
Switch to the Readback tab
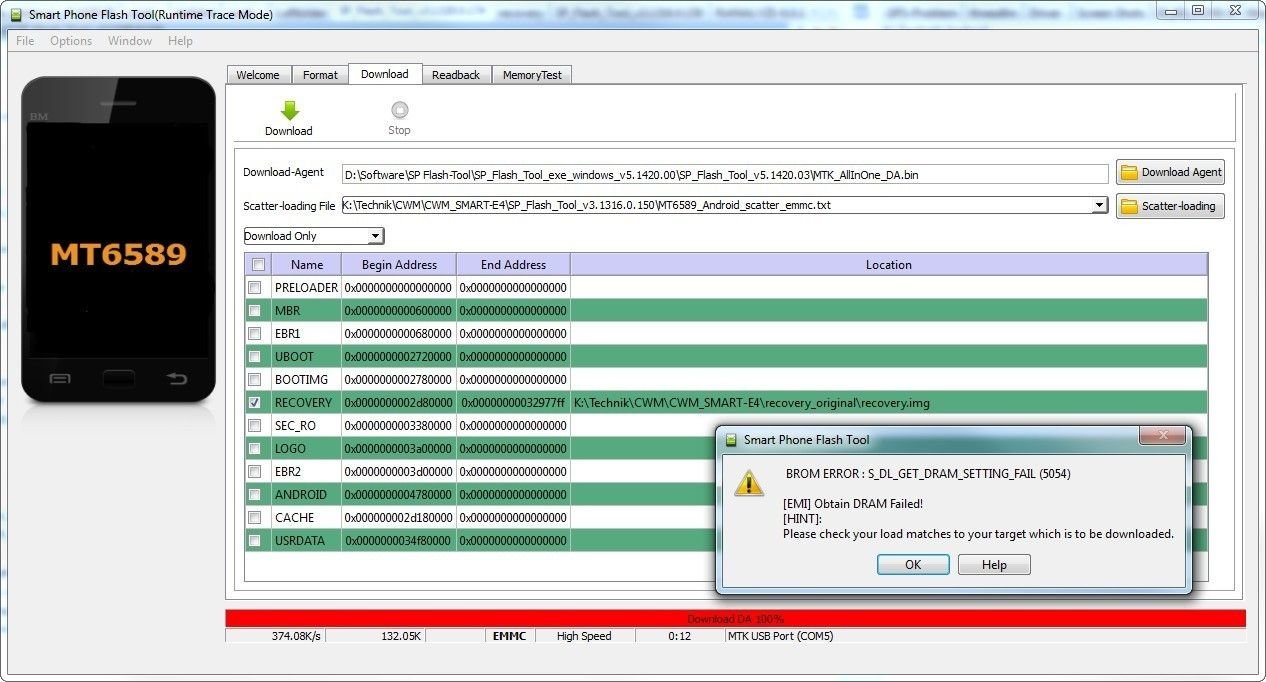click(456, 75)
